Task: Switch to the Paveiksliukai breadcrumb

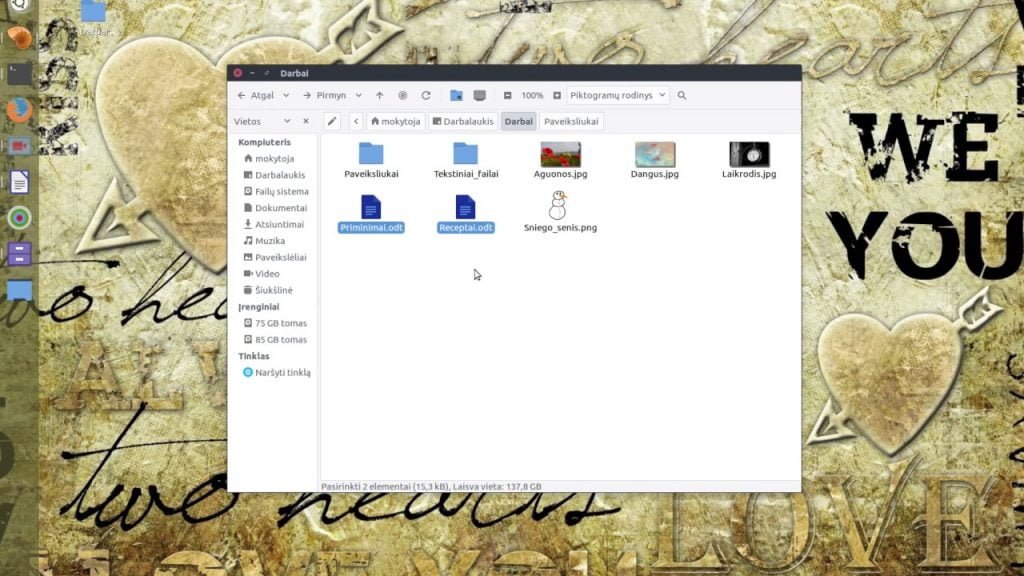Action: (571, 121)
